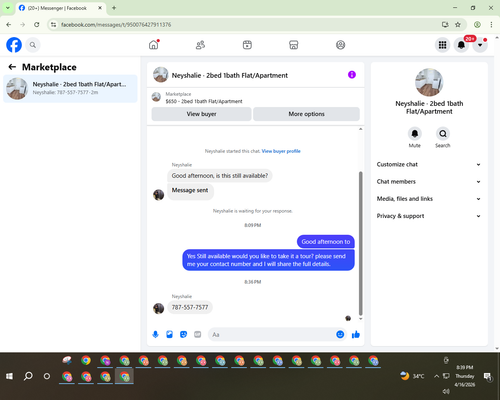
Task: Open Chrome profile avatar icon
Action: coord(477,24)
